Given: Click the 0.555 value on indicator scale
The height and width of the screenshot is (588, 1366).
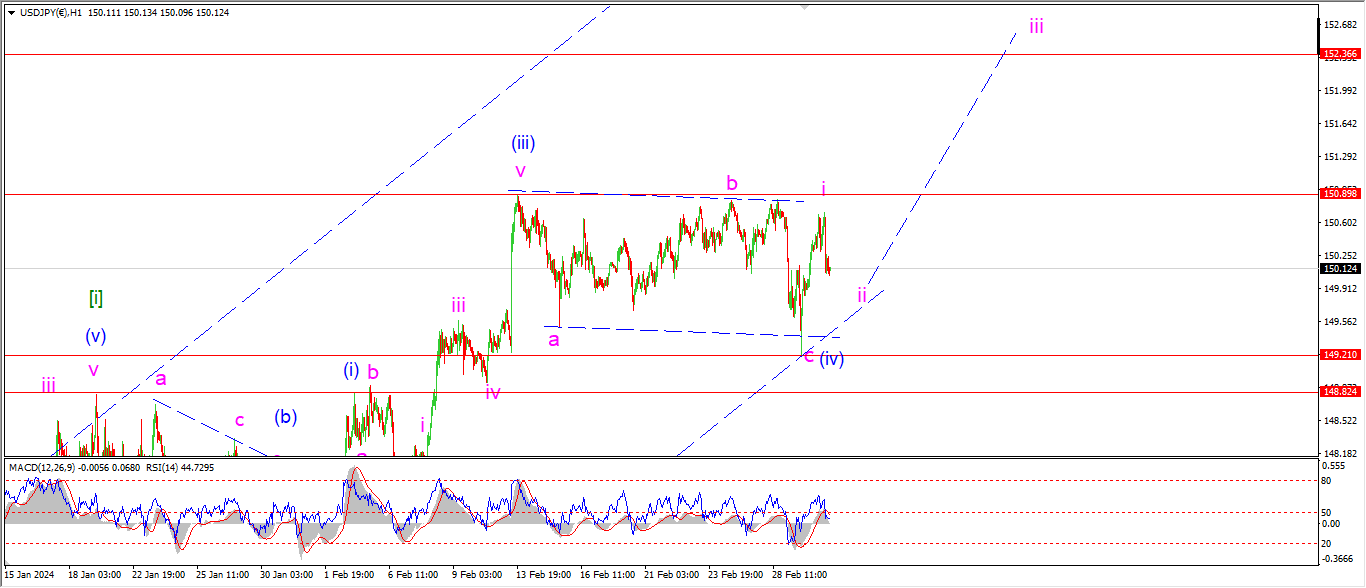Looking at the screenshot, I should (1332, 468).
